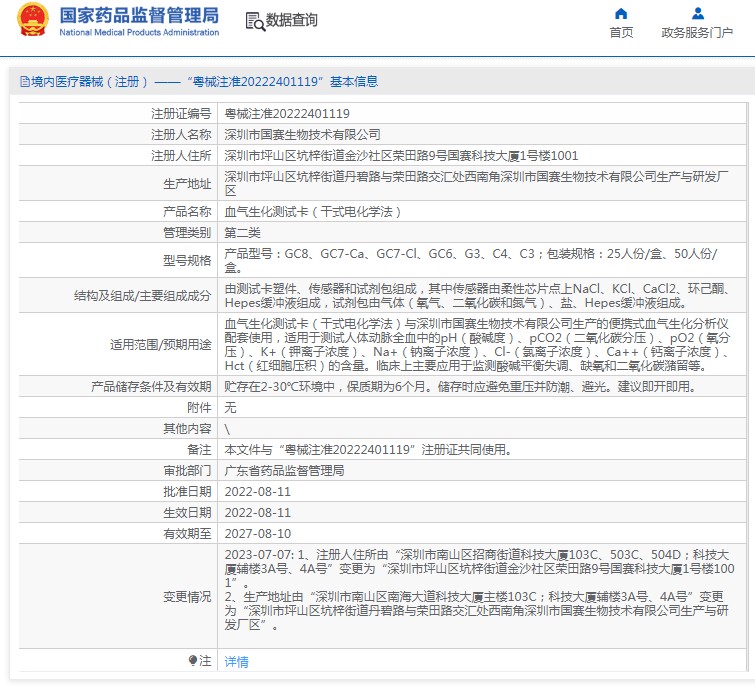Click the 审批部门 label
Screen dimensions: 755x695
point(187,471)
